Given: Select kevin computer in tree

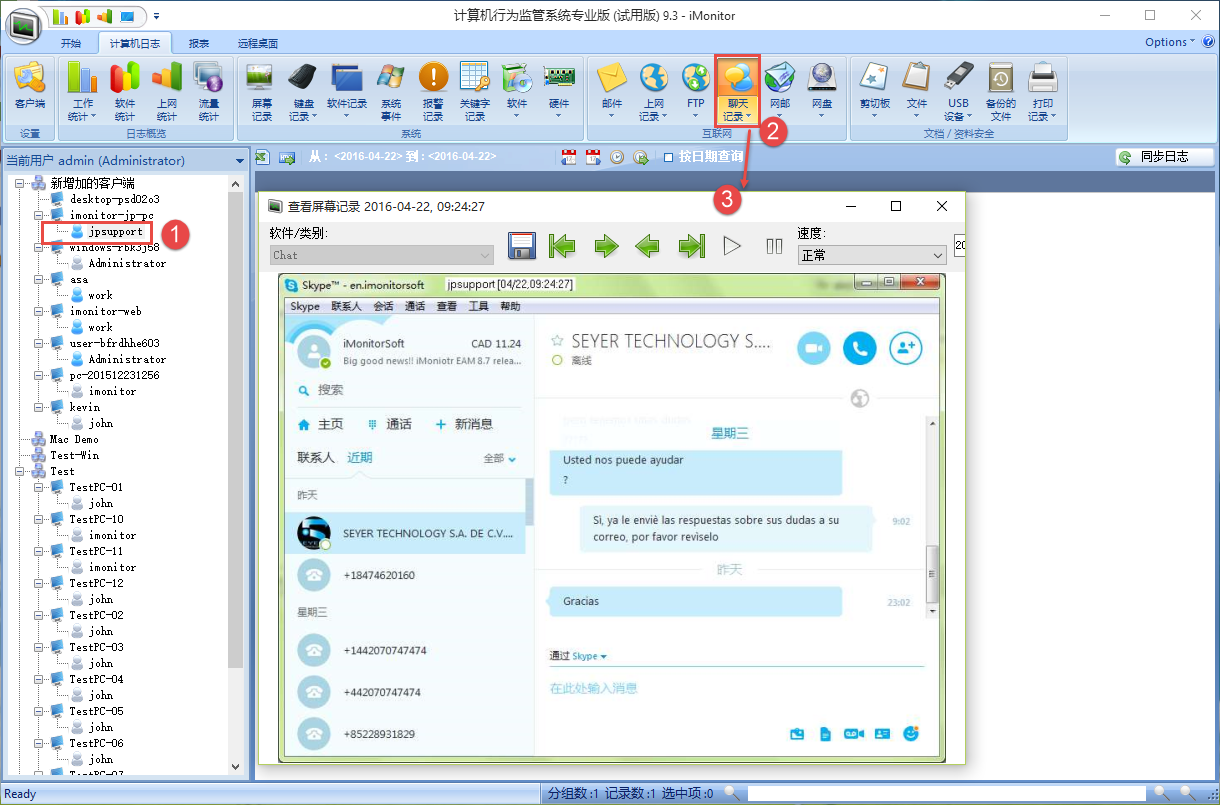Looking at the screenshot, I should [85, 407].
